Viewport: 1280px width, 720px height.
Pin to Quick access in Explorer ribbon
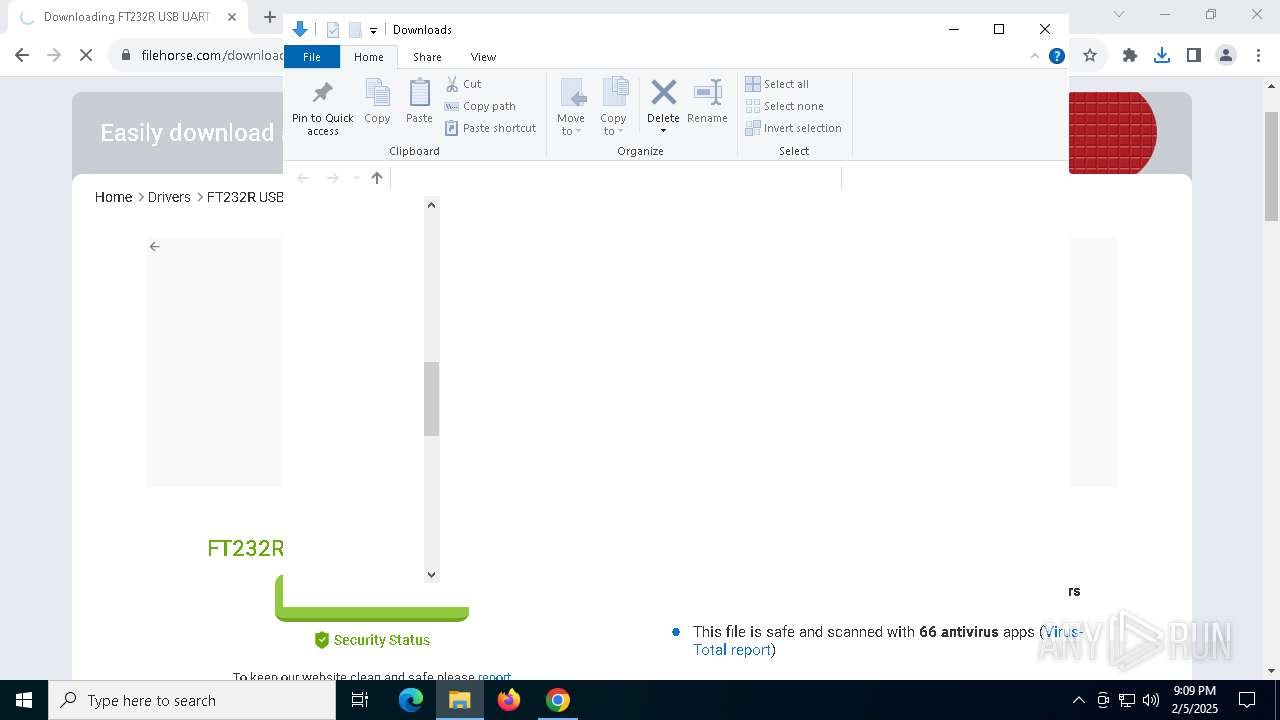(x=322, y=108)
